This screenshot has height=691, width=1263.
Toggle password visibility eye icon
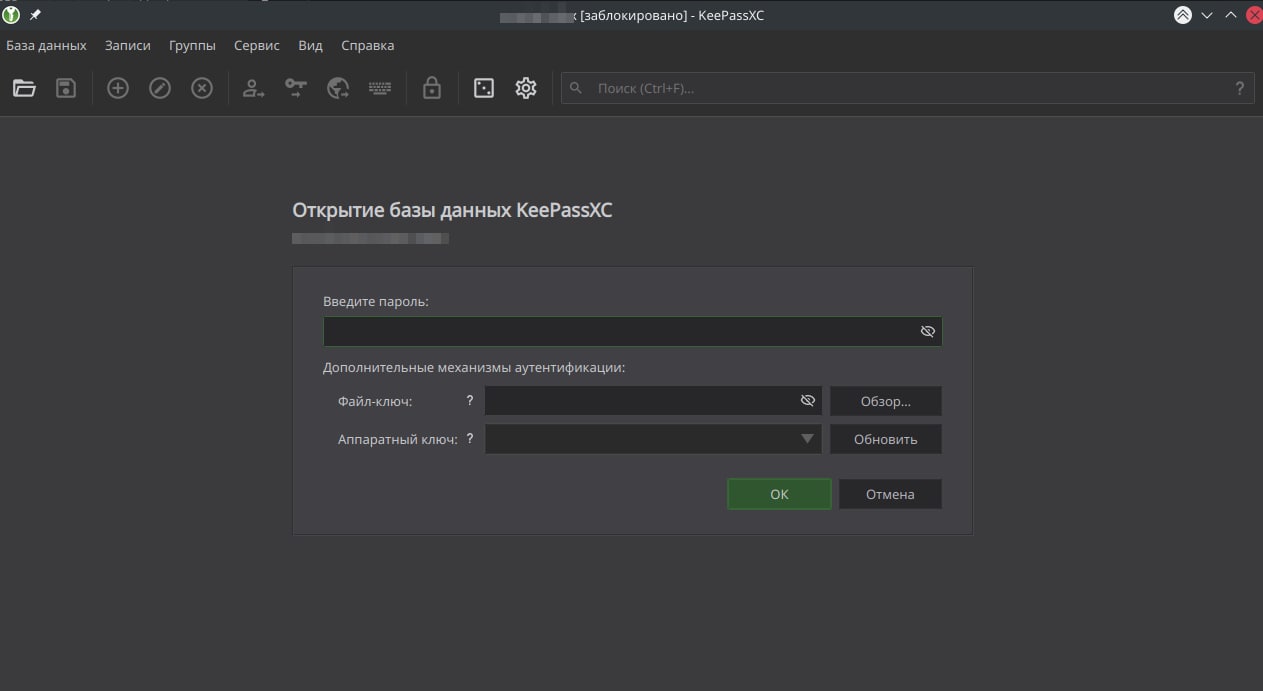(x=927, y=331)
